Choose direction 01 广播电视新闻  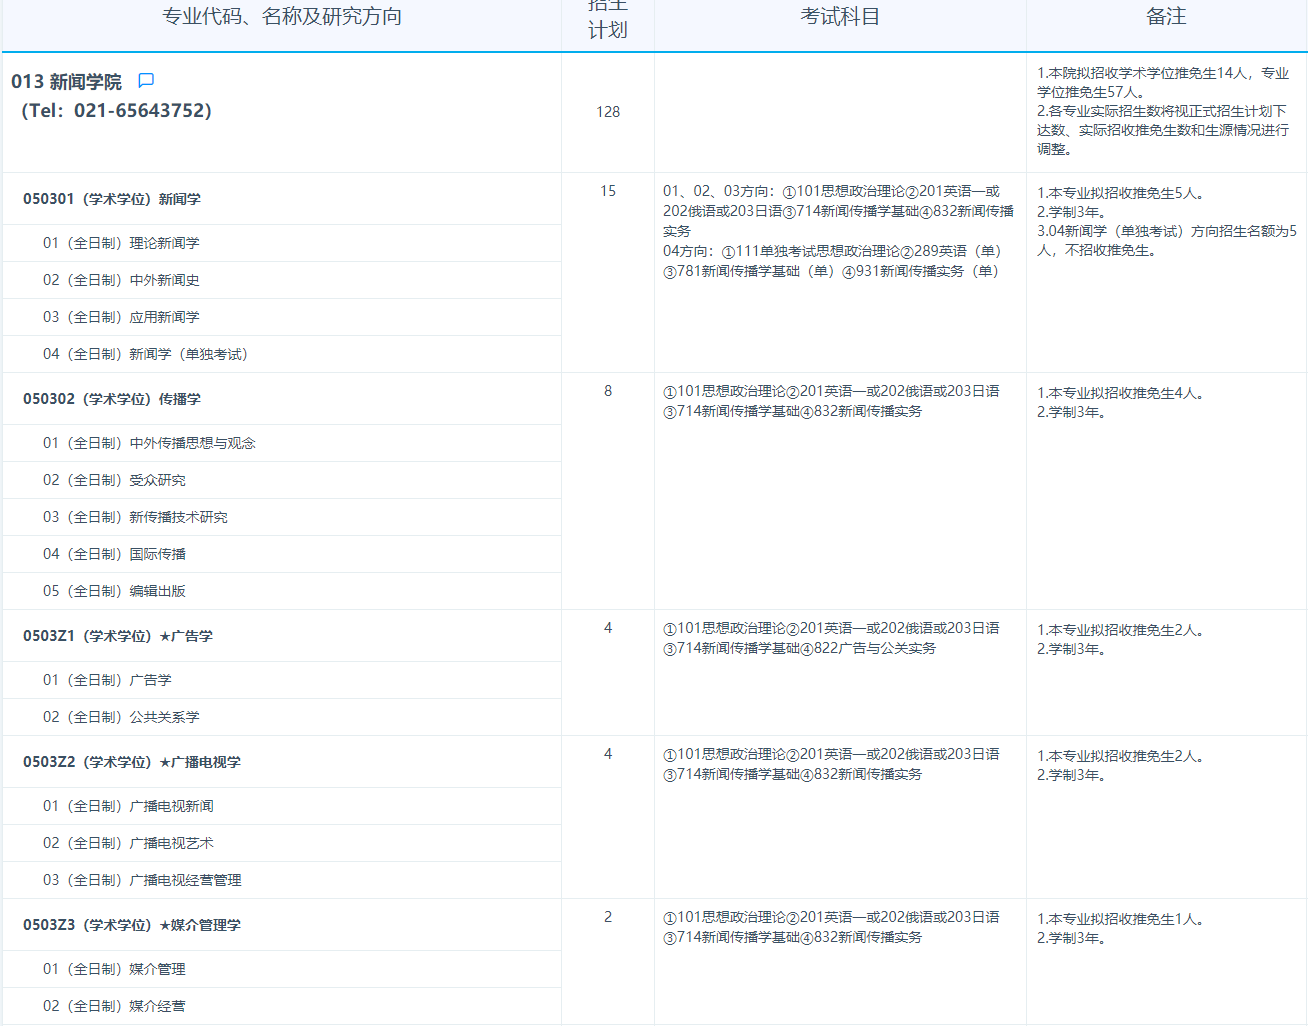[x=128, y=806]
